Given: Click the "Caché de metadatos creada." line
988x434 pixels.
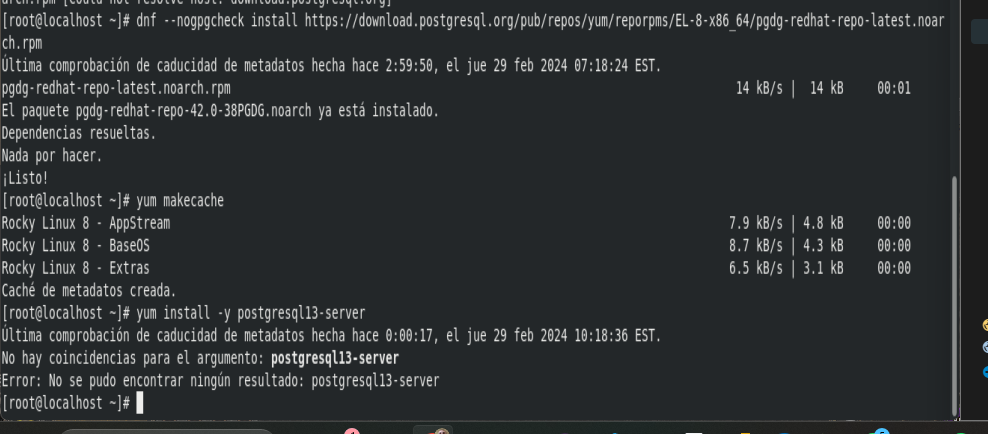Looking at the screenshot, I should coord(89,290).
